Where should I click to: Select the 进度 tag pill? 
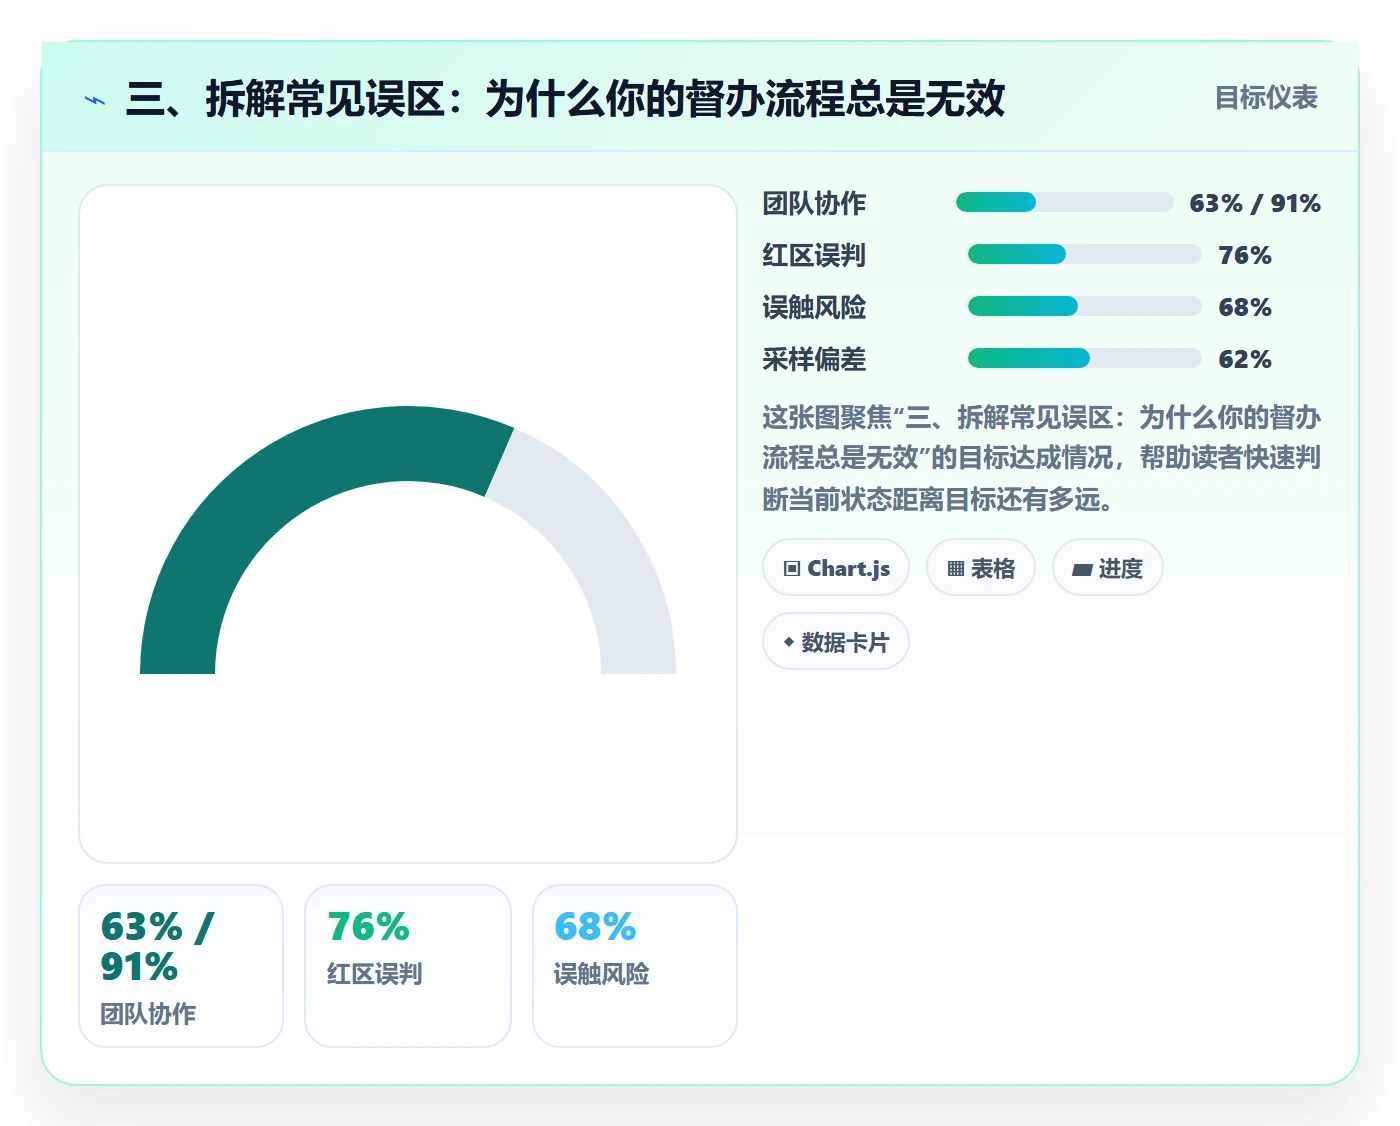point(1108,568)
